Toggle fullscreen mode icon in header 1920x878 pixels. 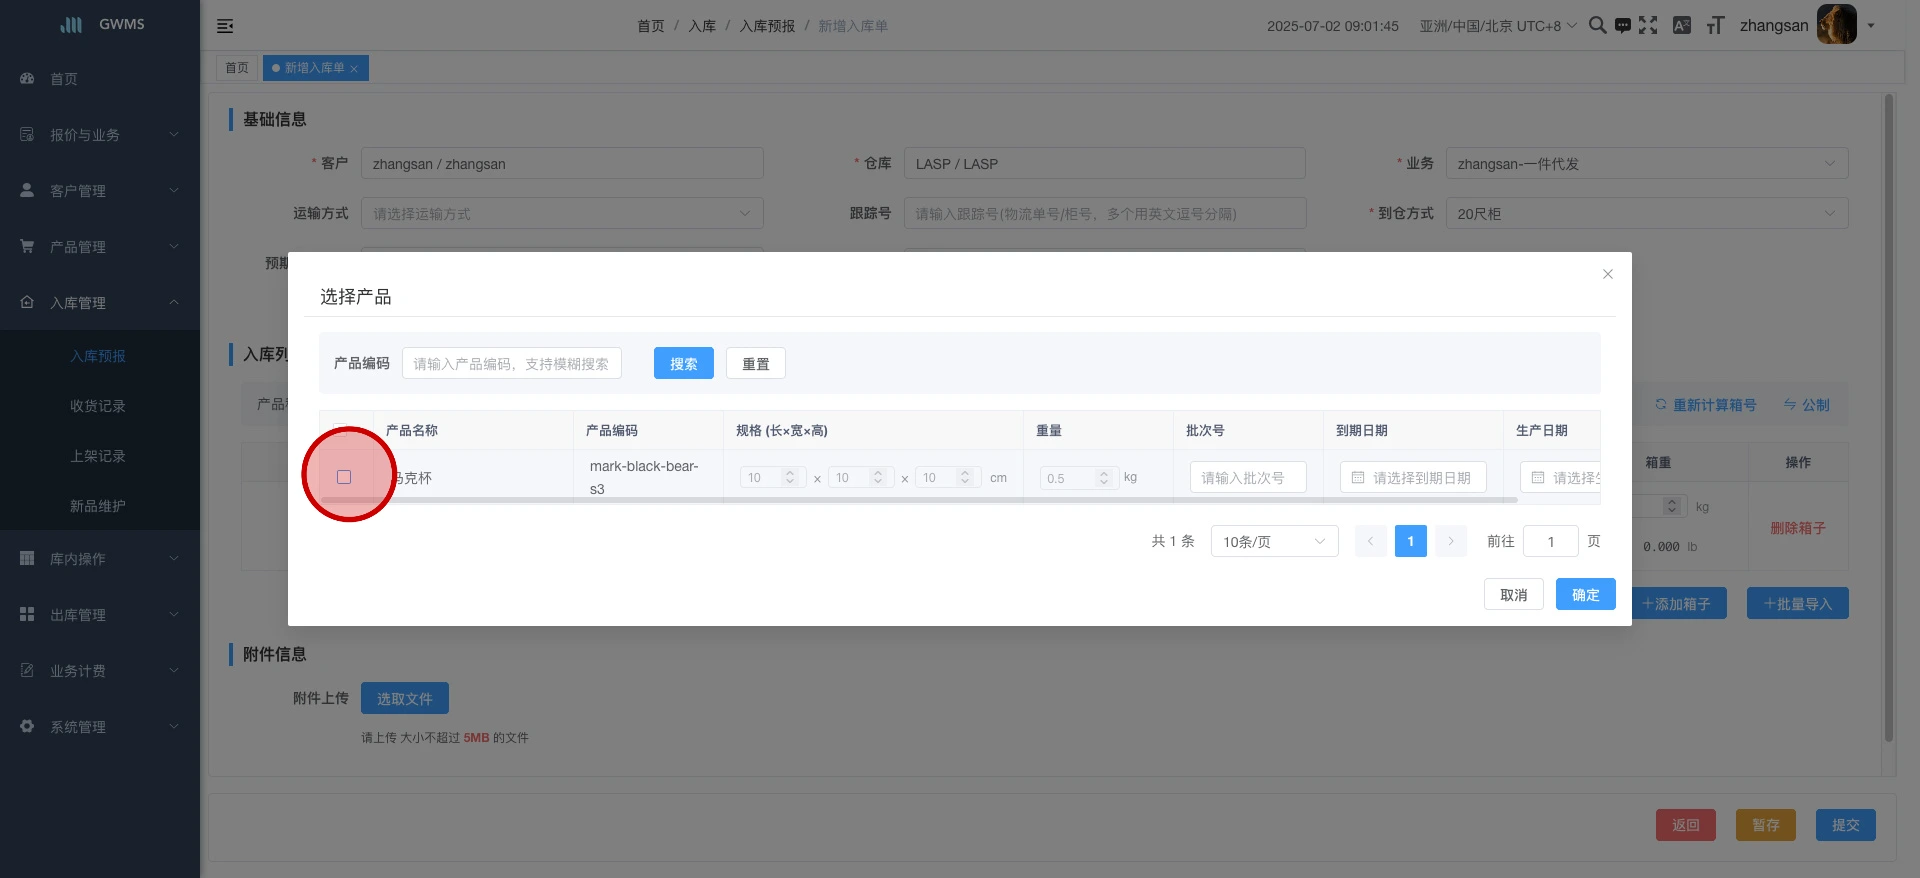1648,26
